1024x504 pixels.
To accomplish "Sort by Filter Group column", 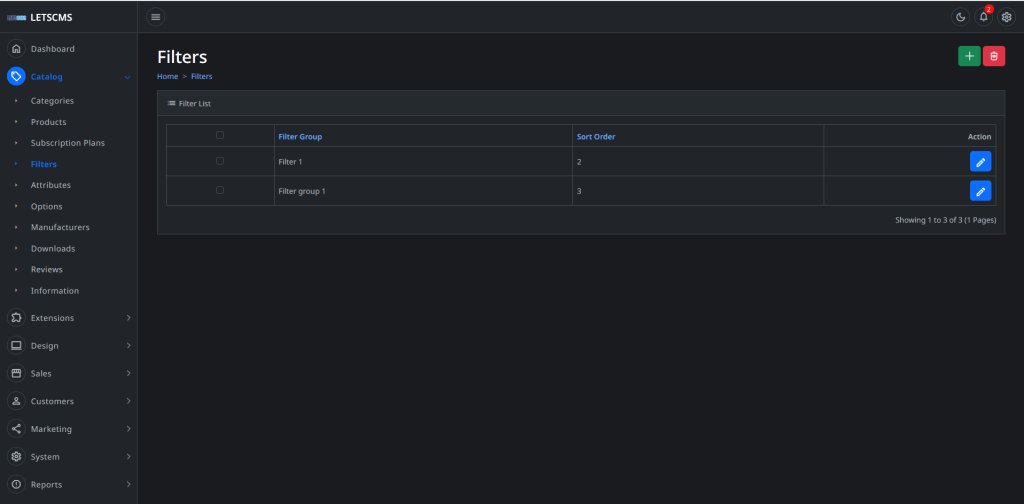I will [x=300, y=136].
